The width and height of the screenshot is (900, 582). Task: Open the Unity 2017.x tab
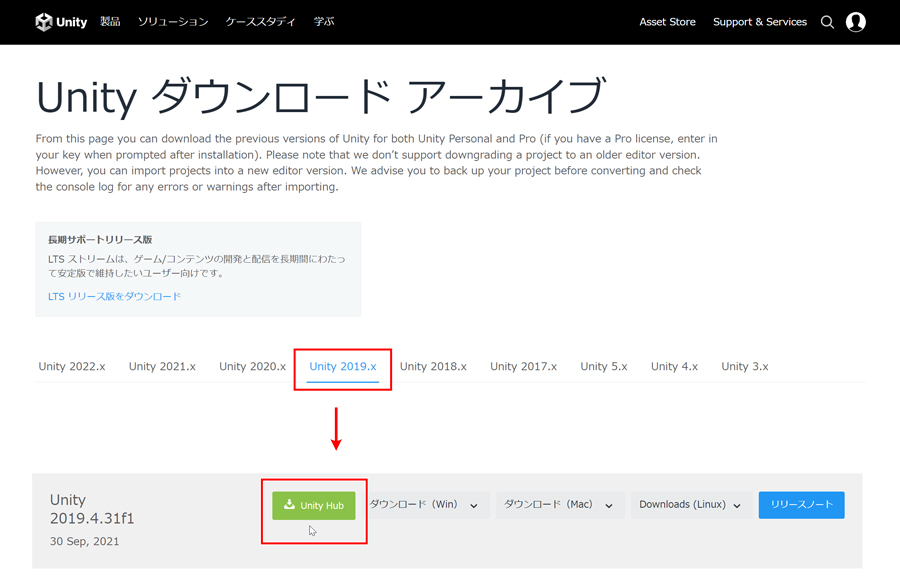[x=523, y=367]
